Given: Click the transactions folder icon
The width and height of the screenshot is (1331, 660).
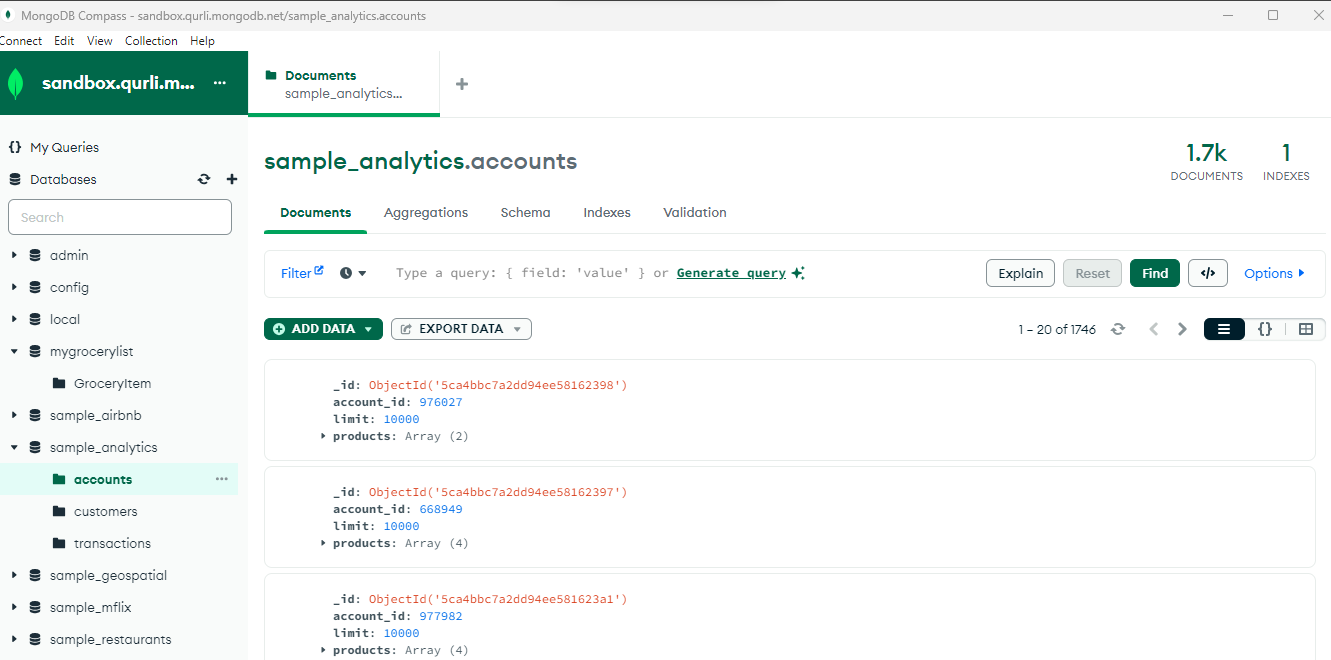Looking at the screenshot, I should (59, 543).
